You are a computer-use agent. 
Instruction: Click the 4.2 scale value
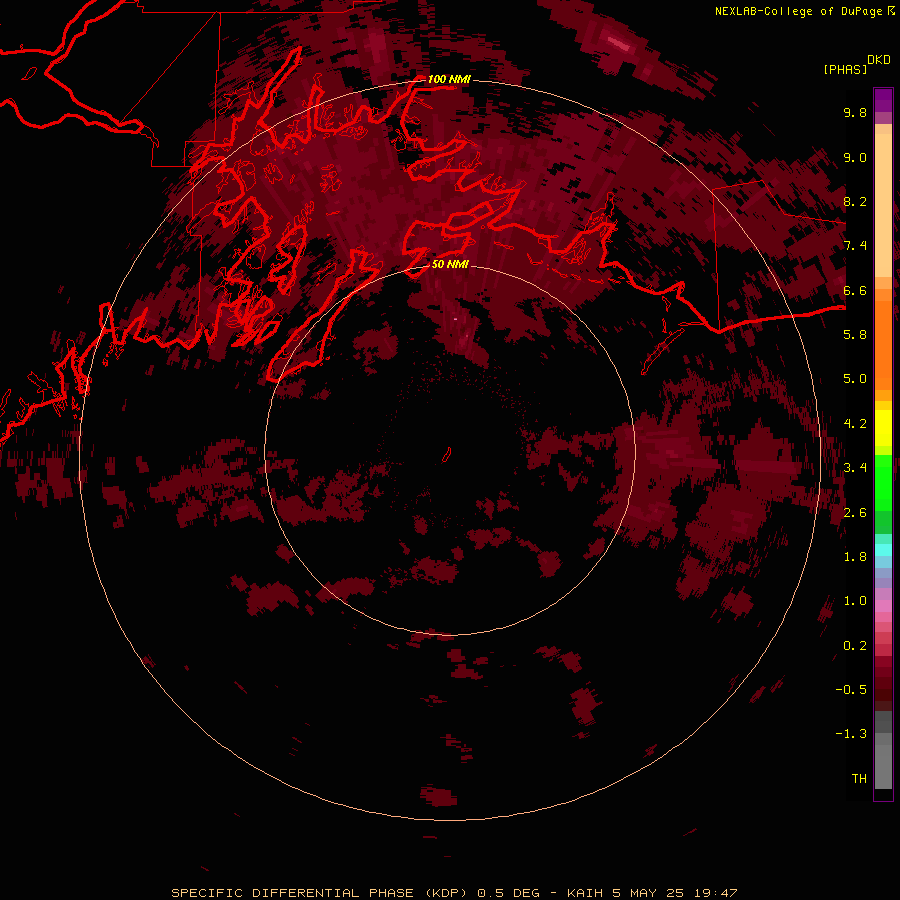(855, 424)
